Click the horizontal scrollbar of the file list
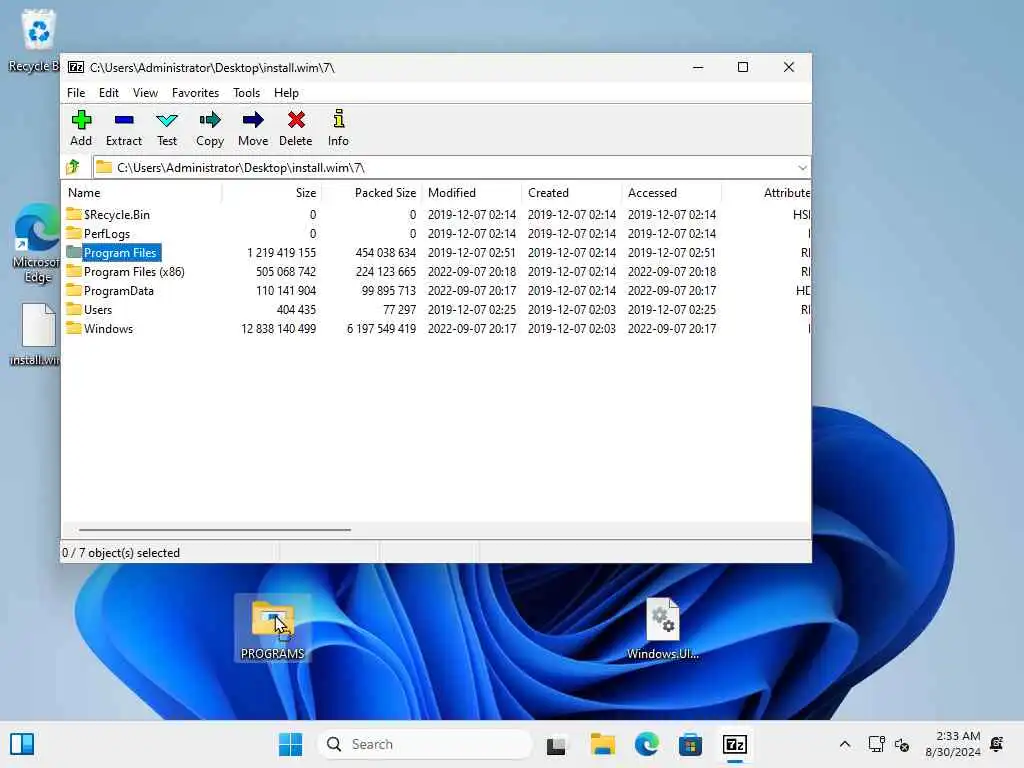Viewport: 1024px width, 768px height. [x=214, y=530]
